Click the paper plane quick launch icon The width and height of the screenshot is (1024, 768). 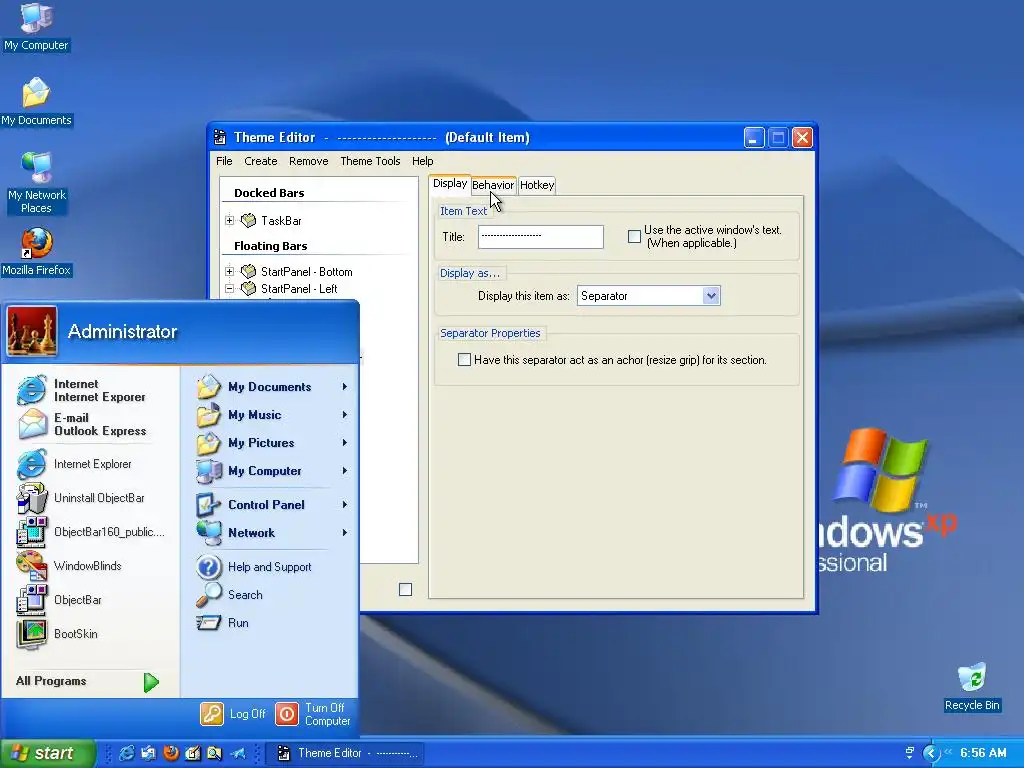[238, 753]
